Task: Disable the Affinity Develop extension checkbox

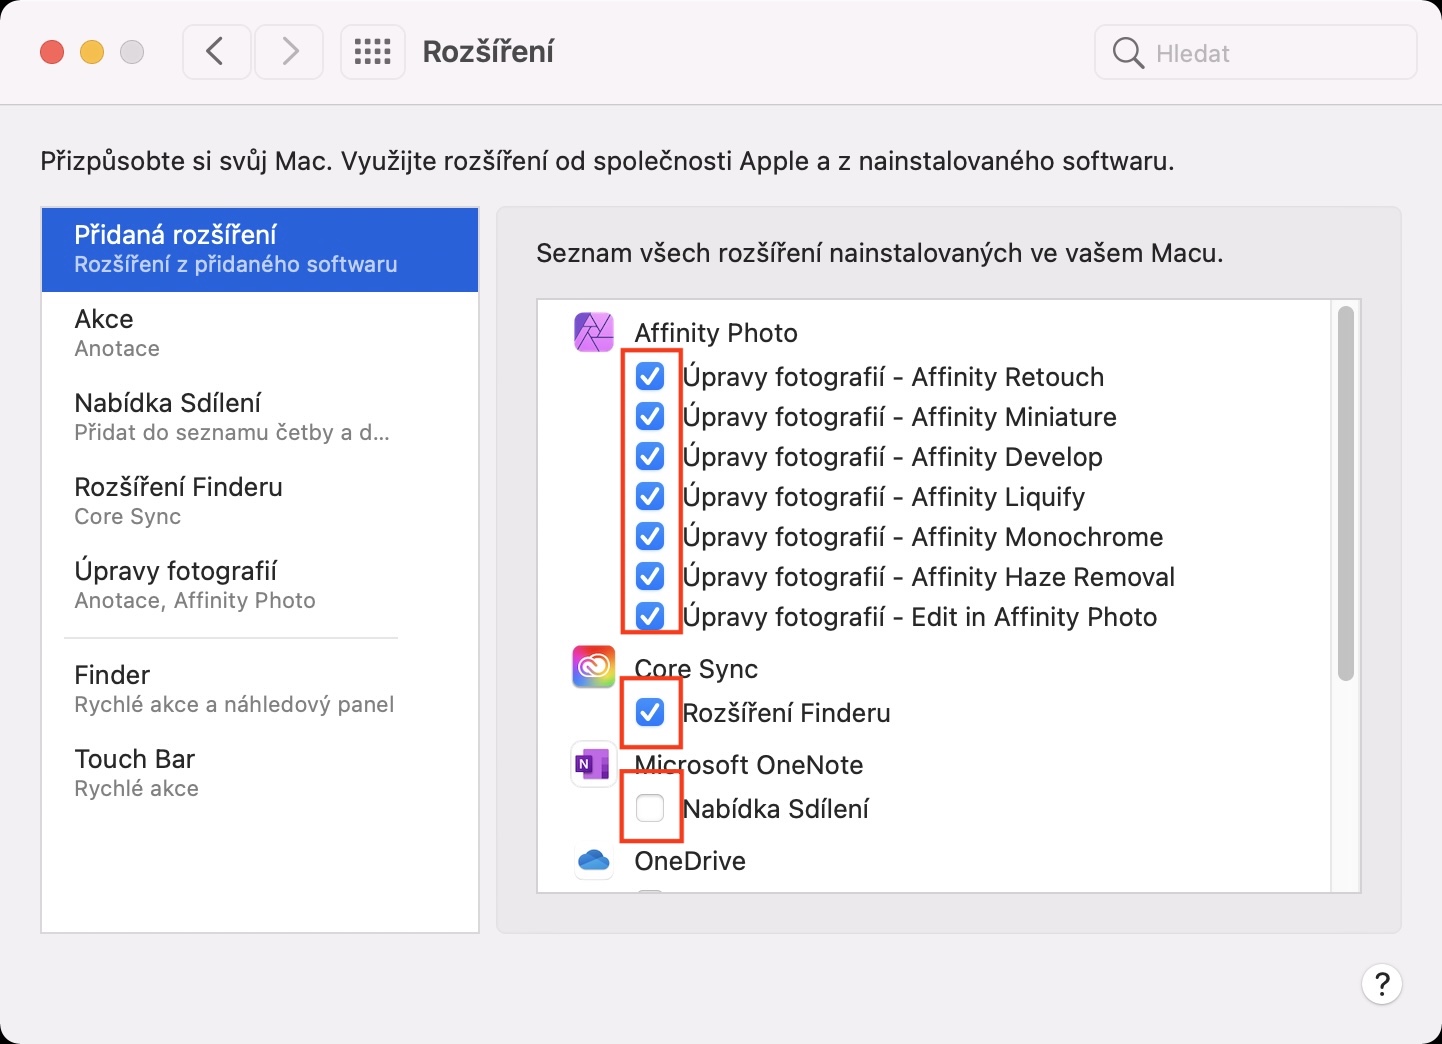Action: tap(650, 457)
